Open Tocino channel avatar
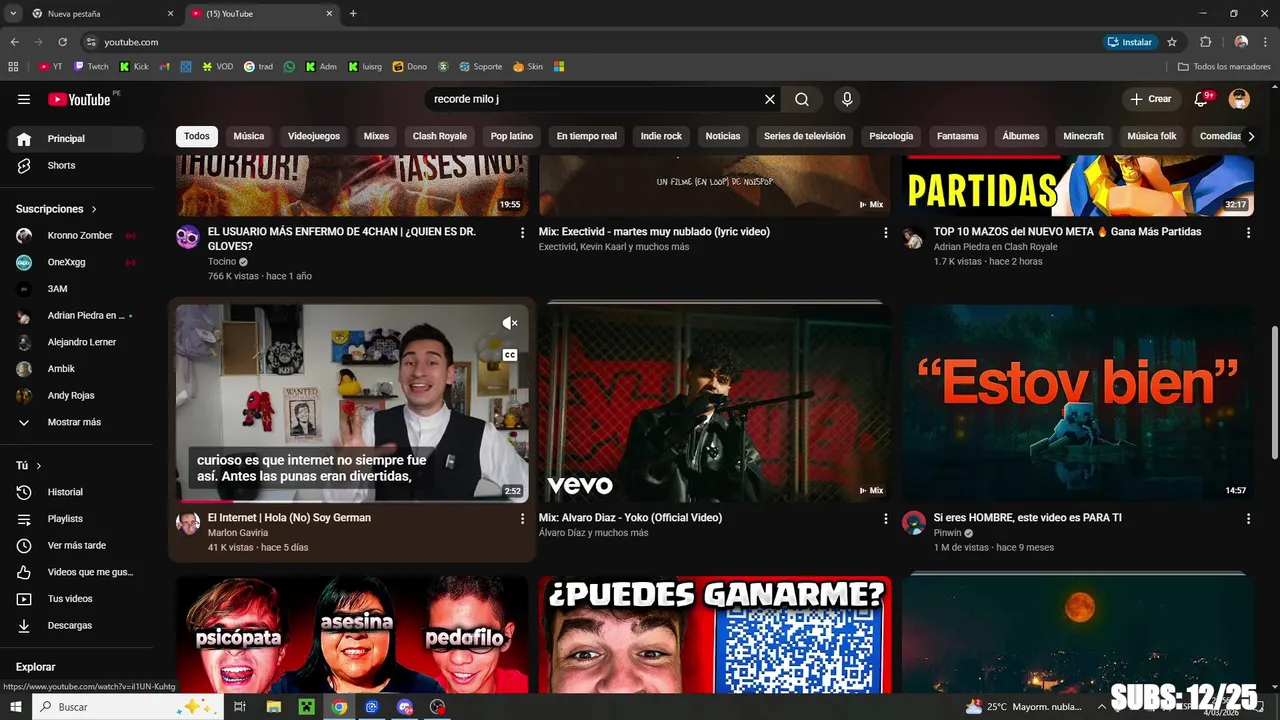 [x=188, y=237]
